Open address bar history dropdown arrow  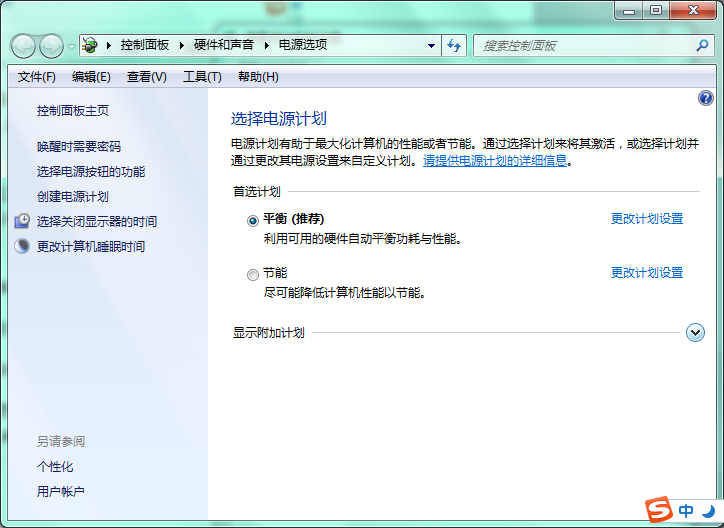(431, 46)
